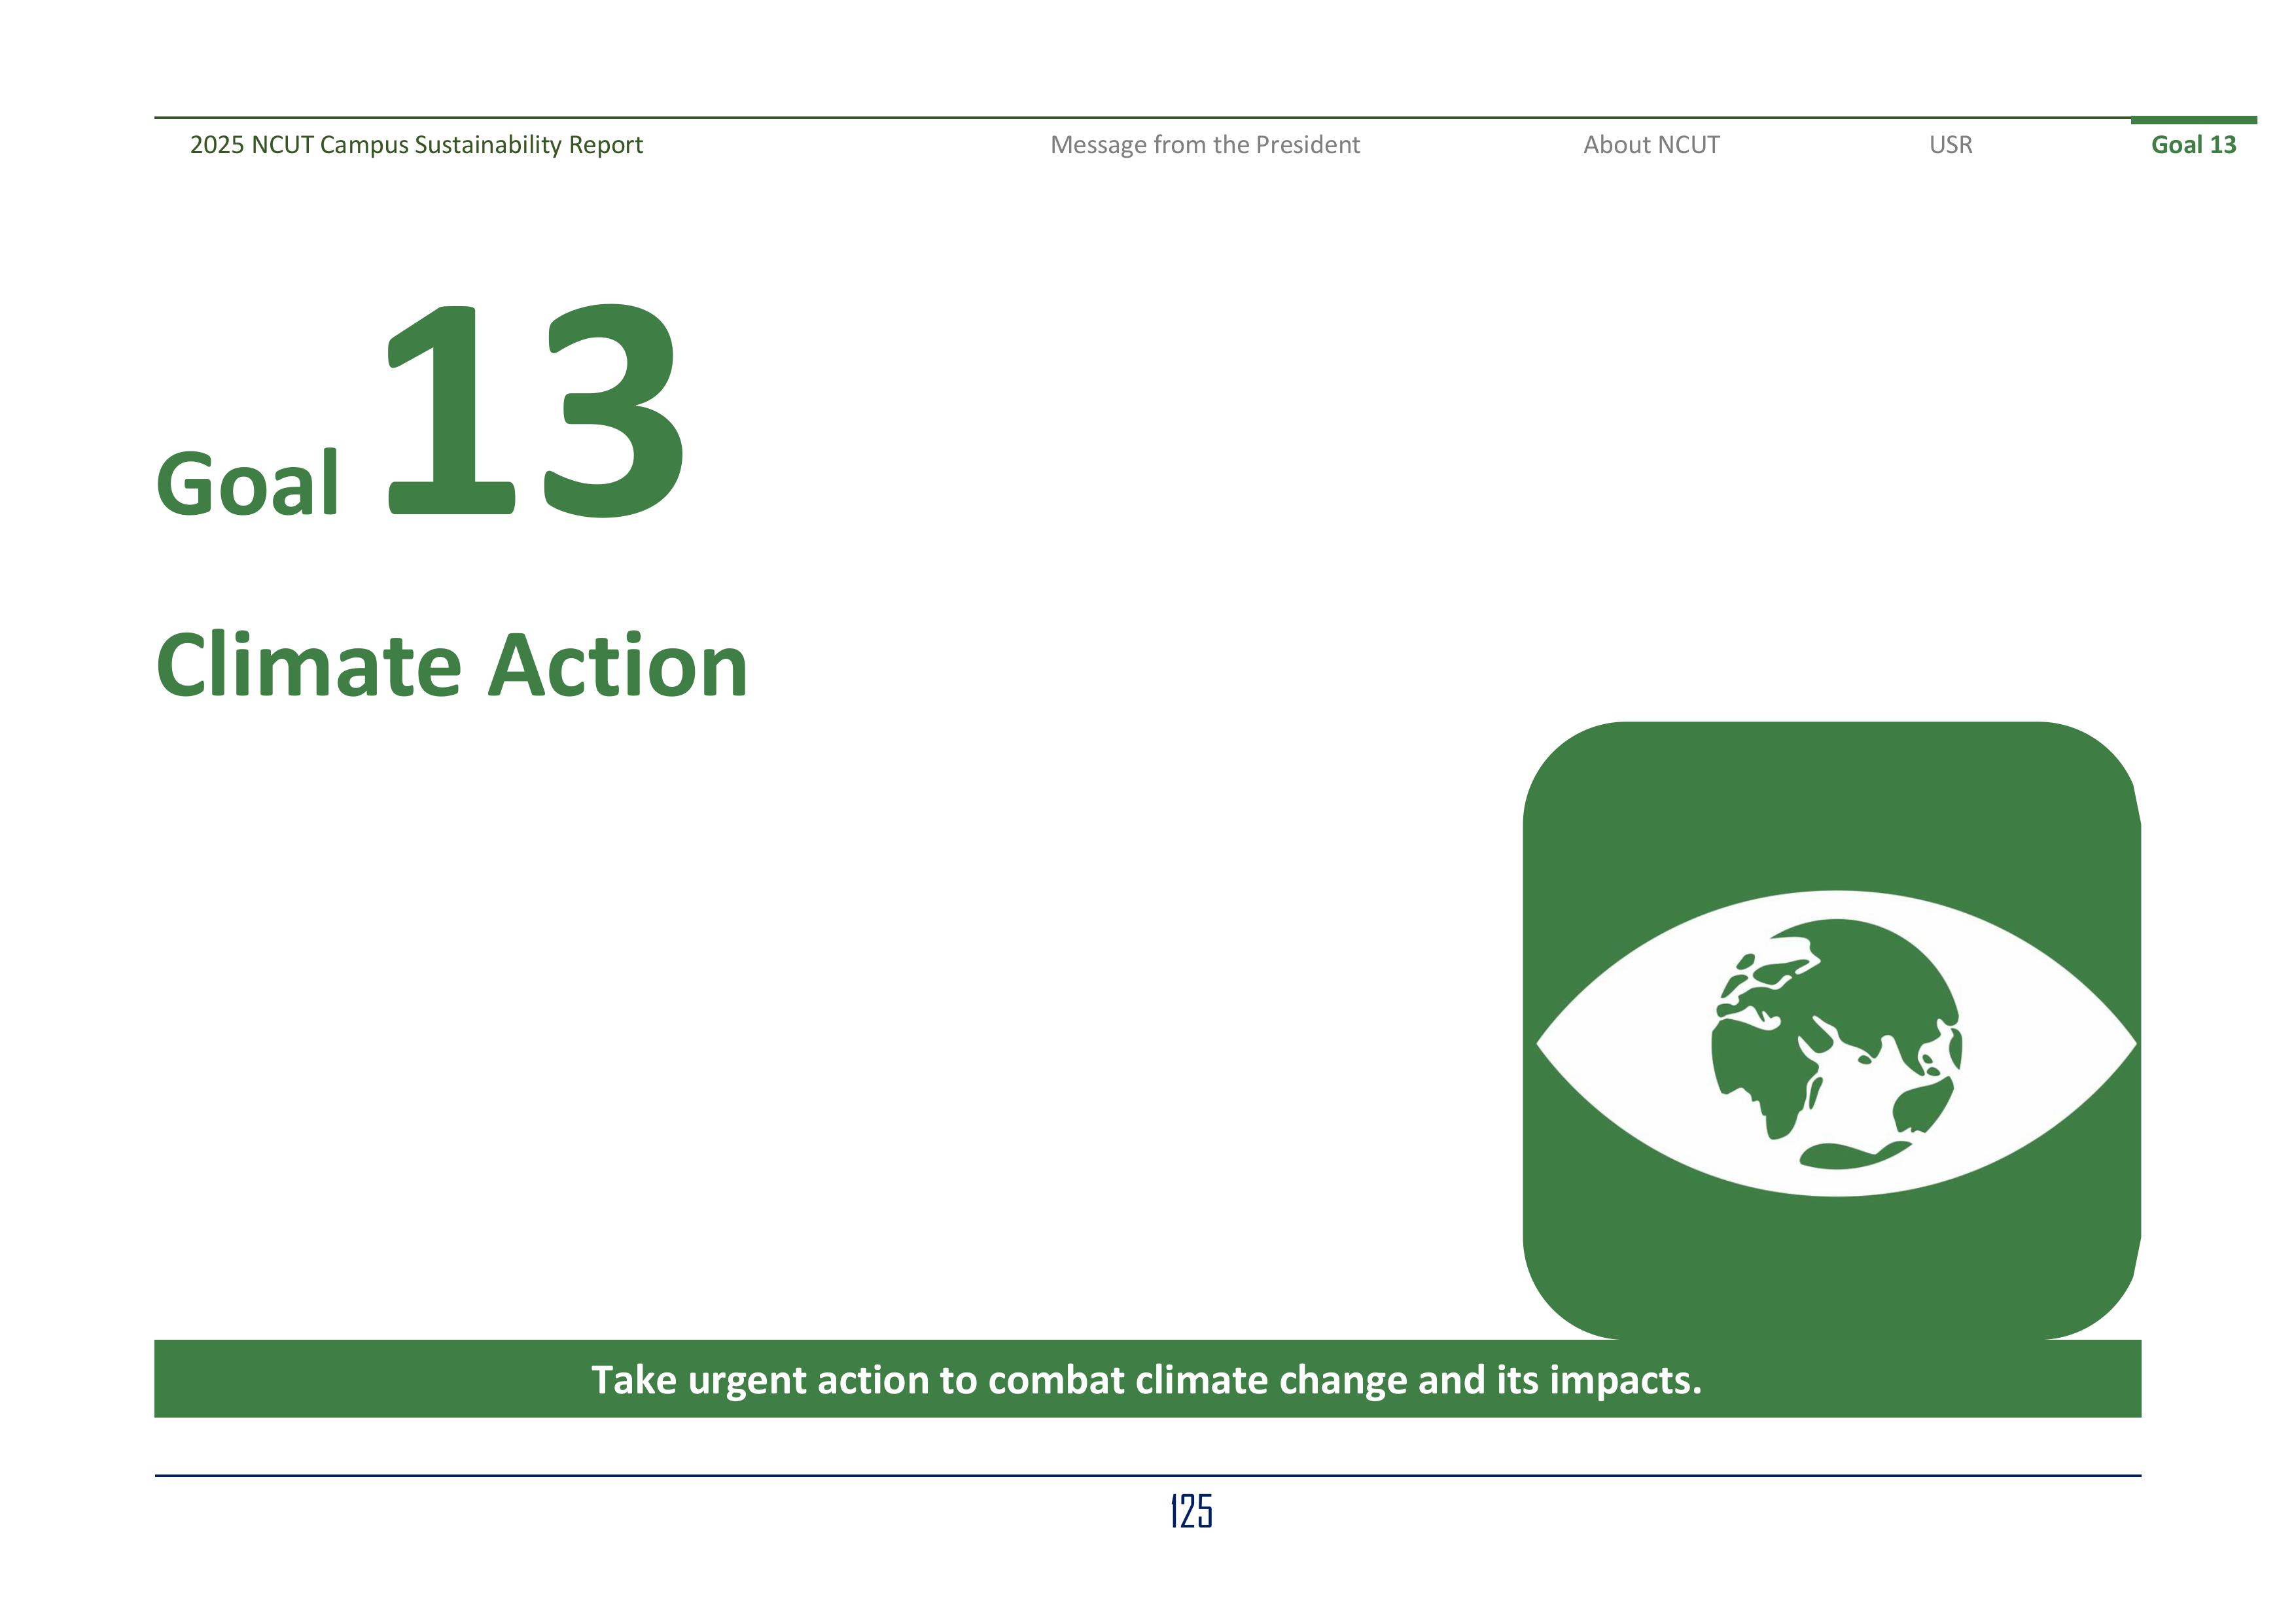
Task: Toggle the About NCUT header entry
Action: click(x=1651, y=144)
